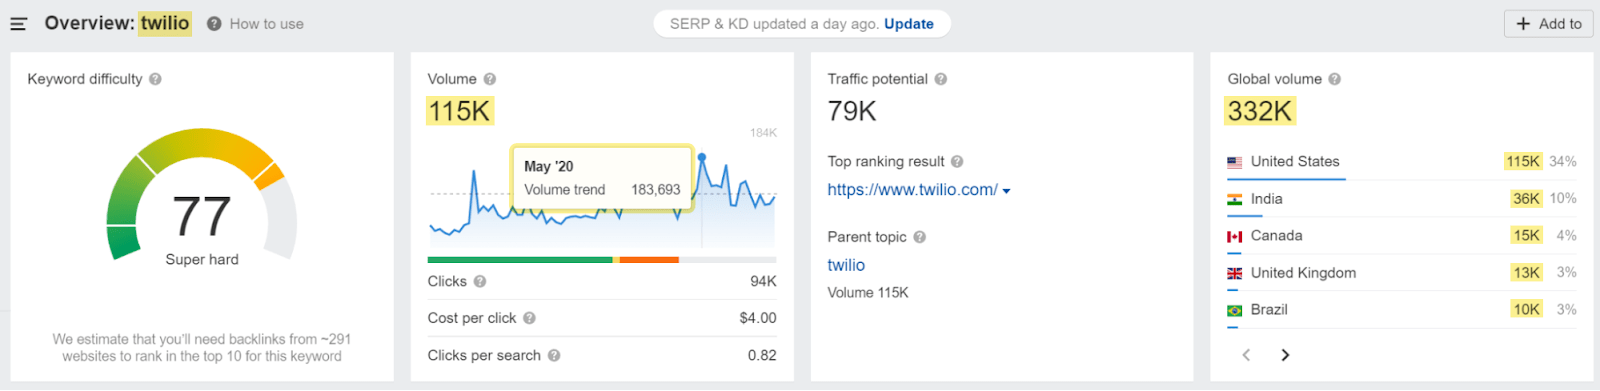Click Keyword difficulty help icon
This screenshot has height=391, width=1600.
[155, 79]
